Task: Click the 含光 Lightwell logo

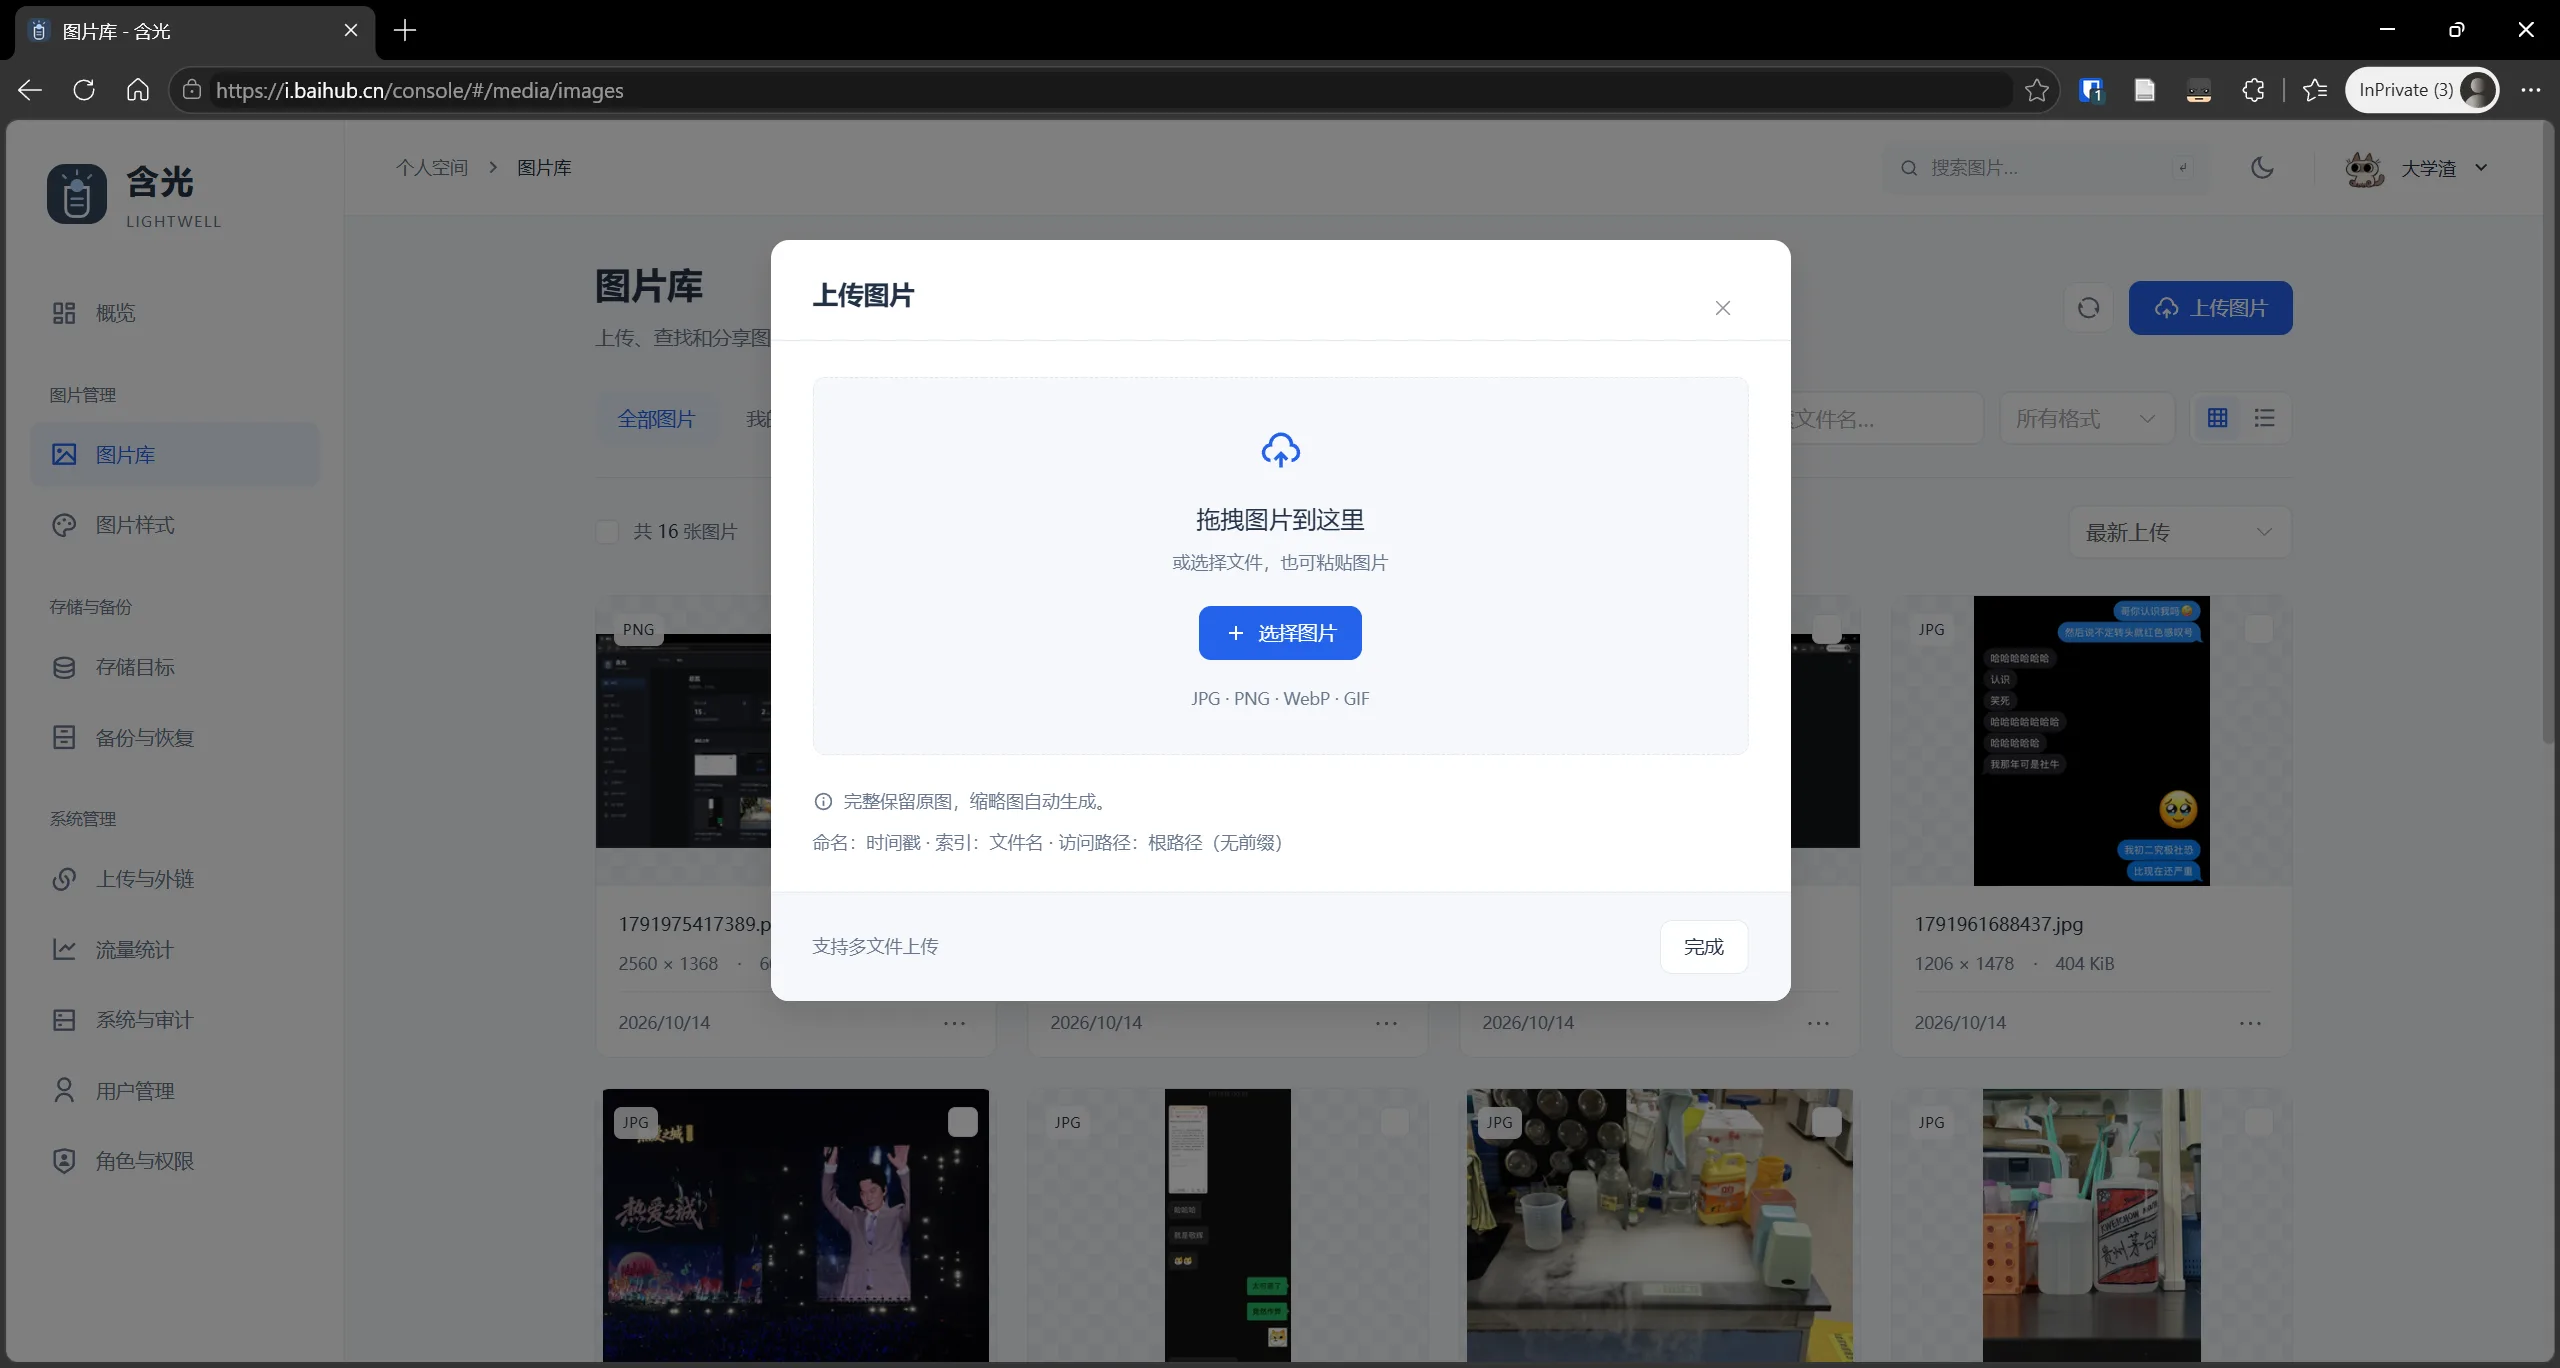Action: (135, 195)
